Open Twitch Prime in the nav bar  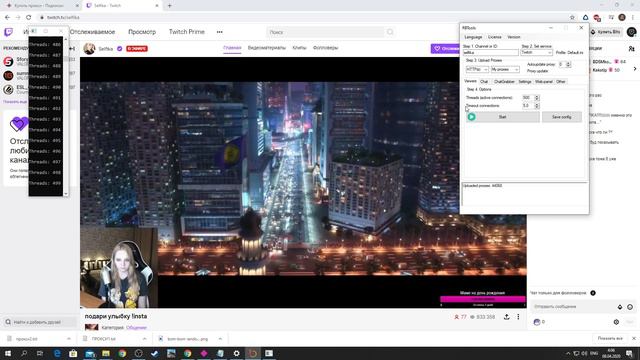coord(187,32)
